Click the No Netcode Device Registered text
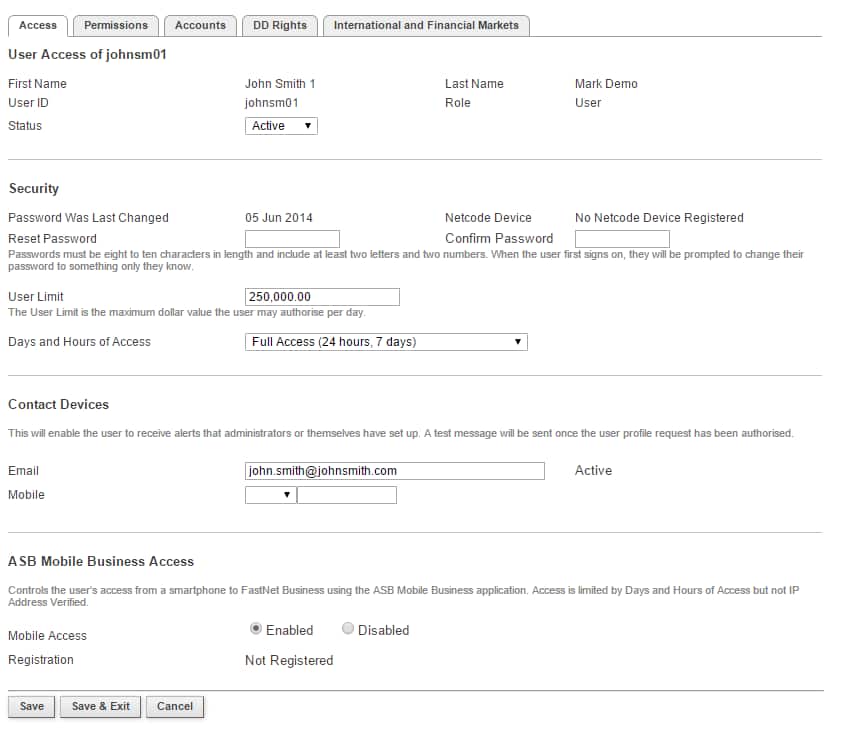The image size is (849, 731). point(659,218)
